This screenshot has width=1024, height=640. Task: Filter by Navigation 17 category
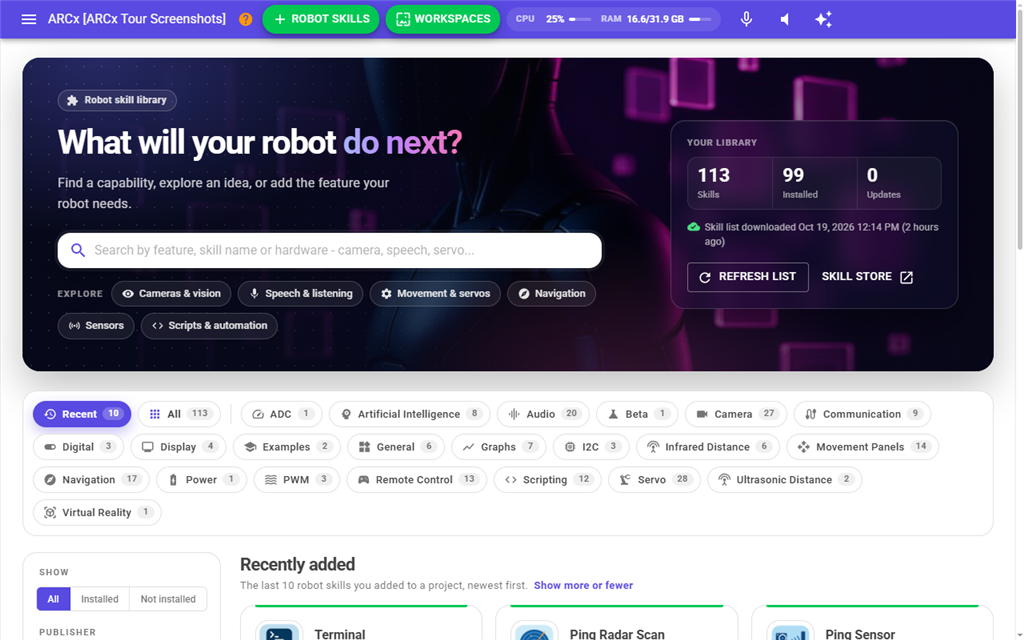click(91, 479)
